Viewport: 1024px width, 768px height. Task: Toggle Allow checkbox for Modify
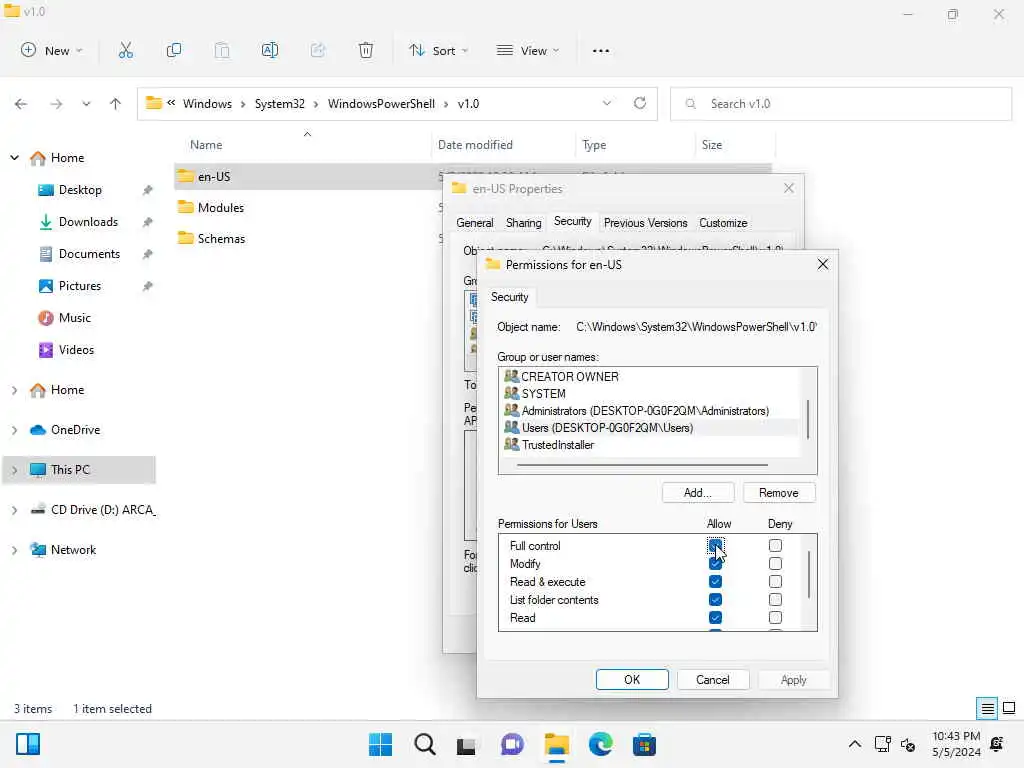pyautogui.click(x=715, y=564)
